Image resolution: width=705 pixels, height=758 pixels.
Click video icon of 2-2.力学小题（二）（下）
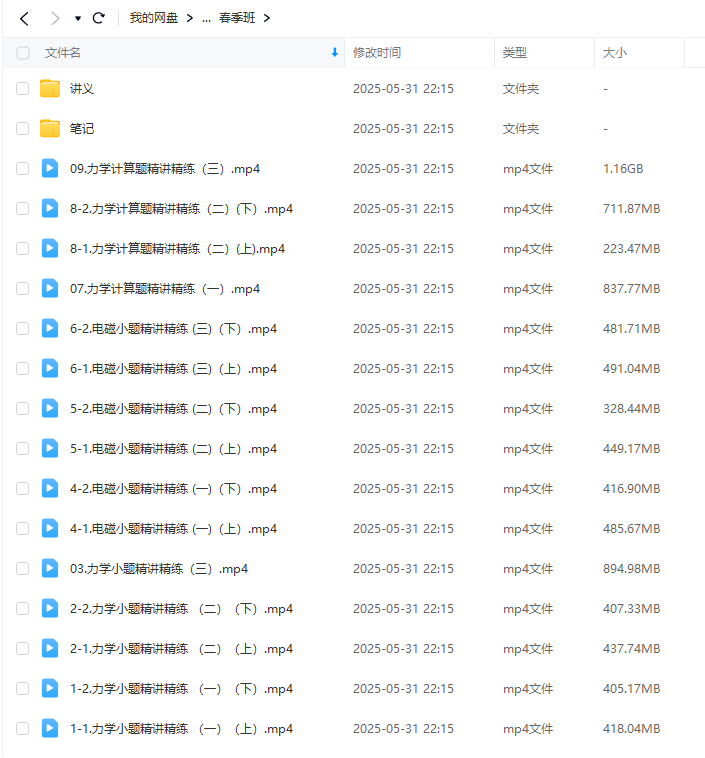[50, 609]
